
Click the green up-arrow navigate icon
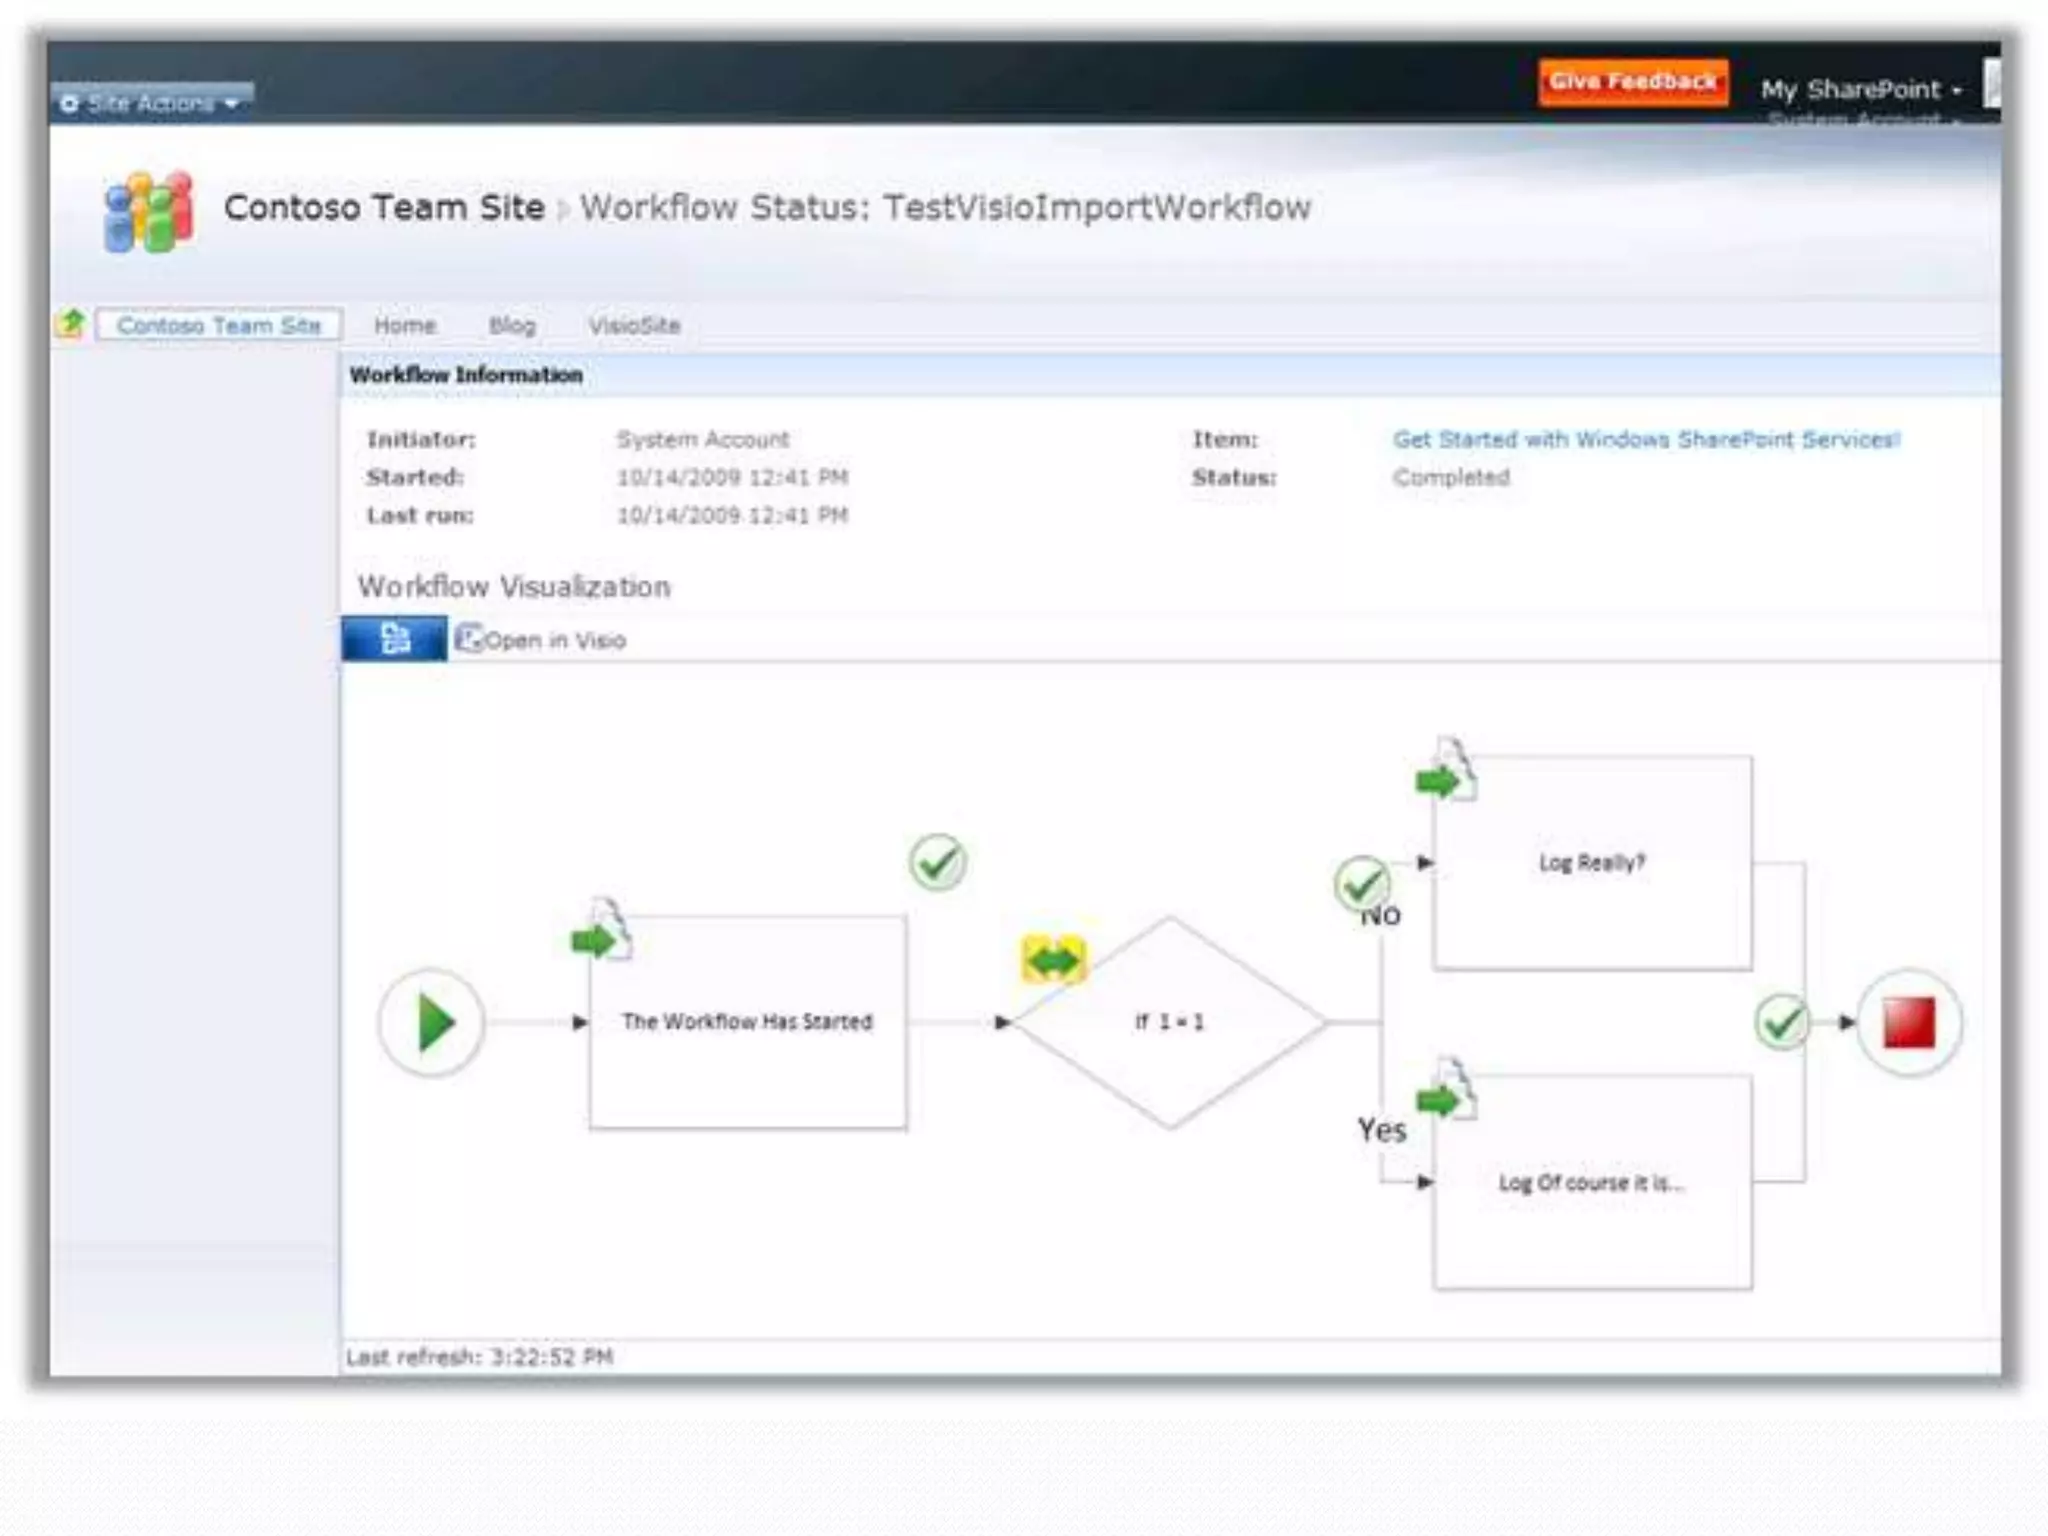[x=72, y=323]
